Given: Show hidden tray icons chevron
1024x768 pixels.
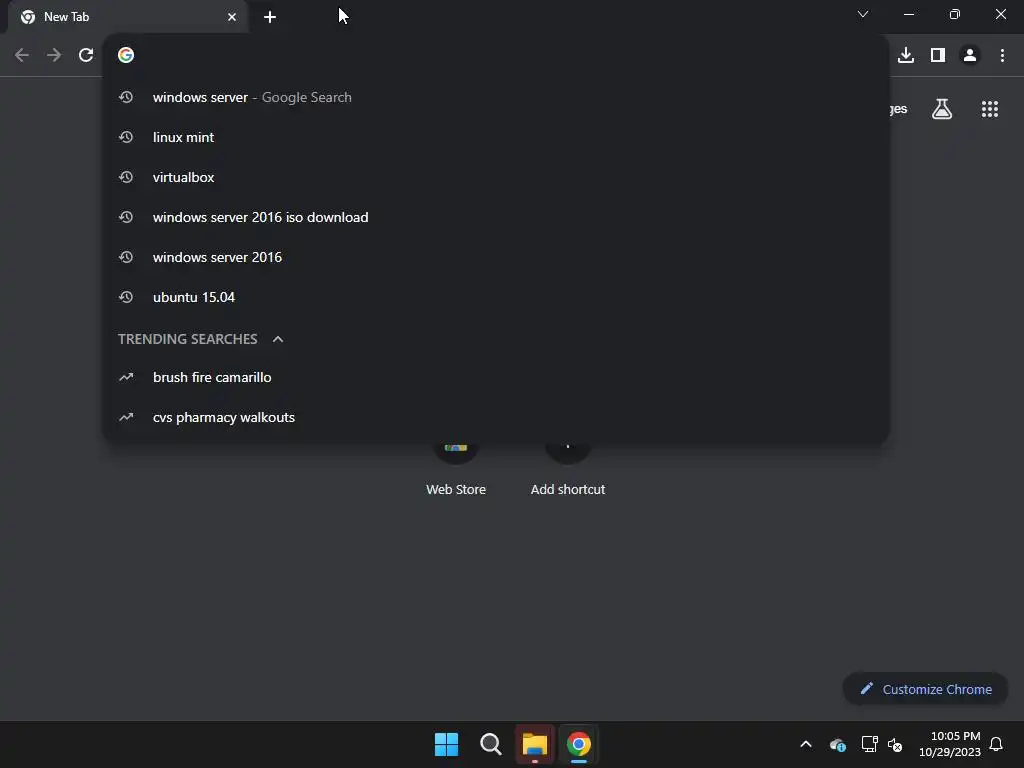Looking at the screenshot, I should pyautogui.click(x=806, y=744).
